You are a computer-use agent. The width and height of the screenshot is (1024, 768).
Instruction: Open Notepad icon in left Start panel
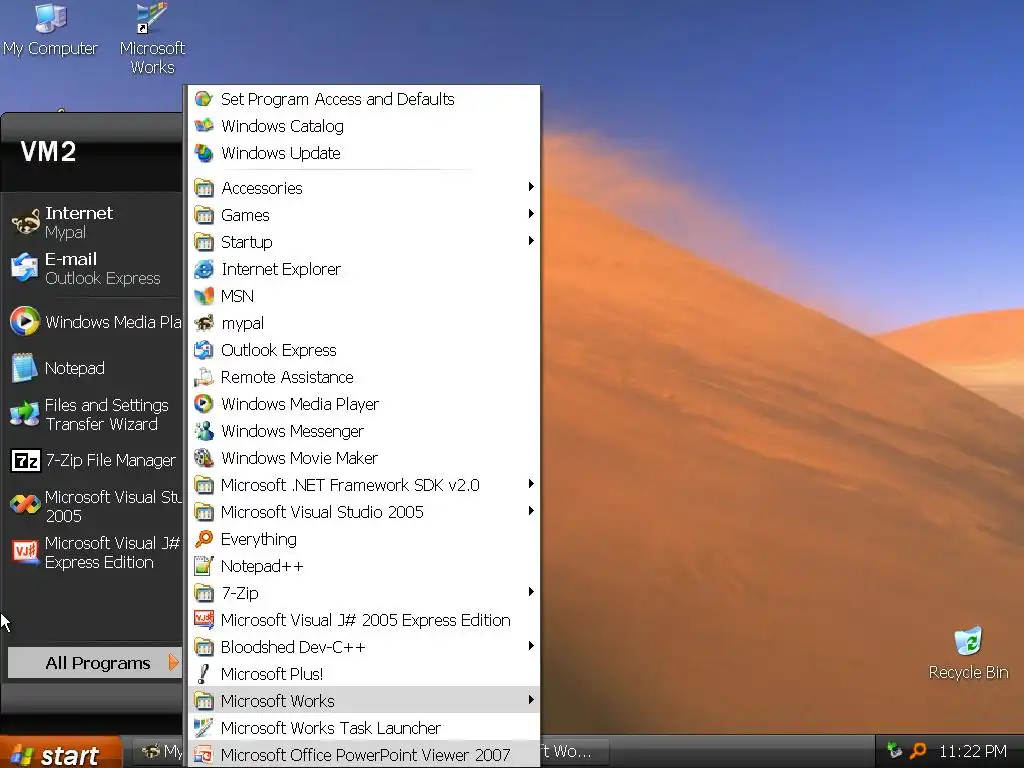click(25, 368)
